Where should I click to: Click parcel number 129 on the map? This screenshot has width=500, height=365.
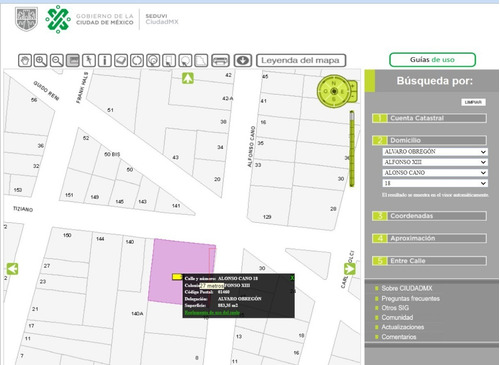tap(267, 217)
